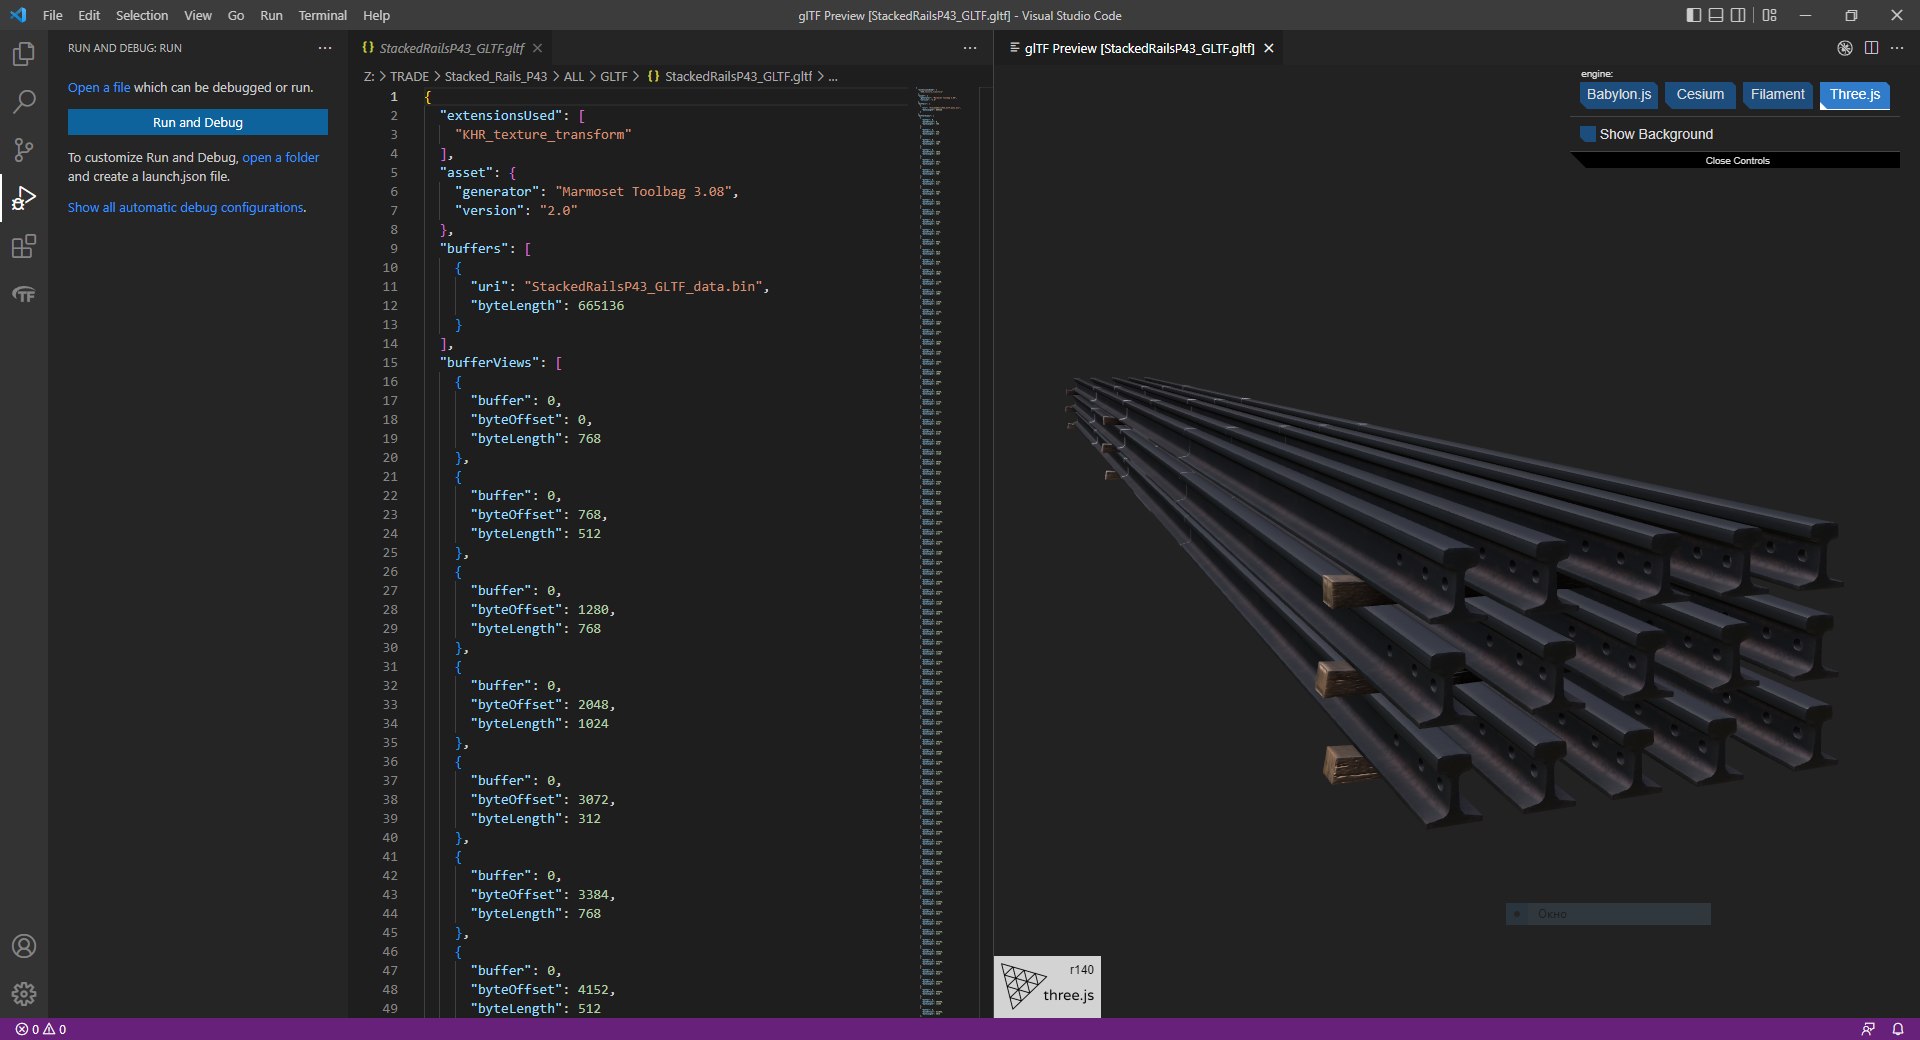Open the Selection menu
The height and width of the screenshot is (1040, 1920).
point(142,15)
